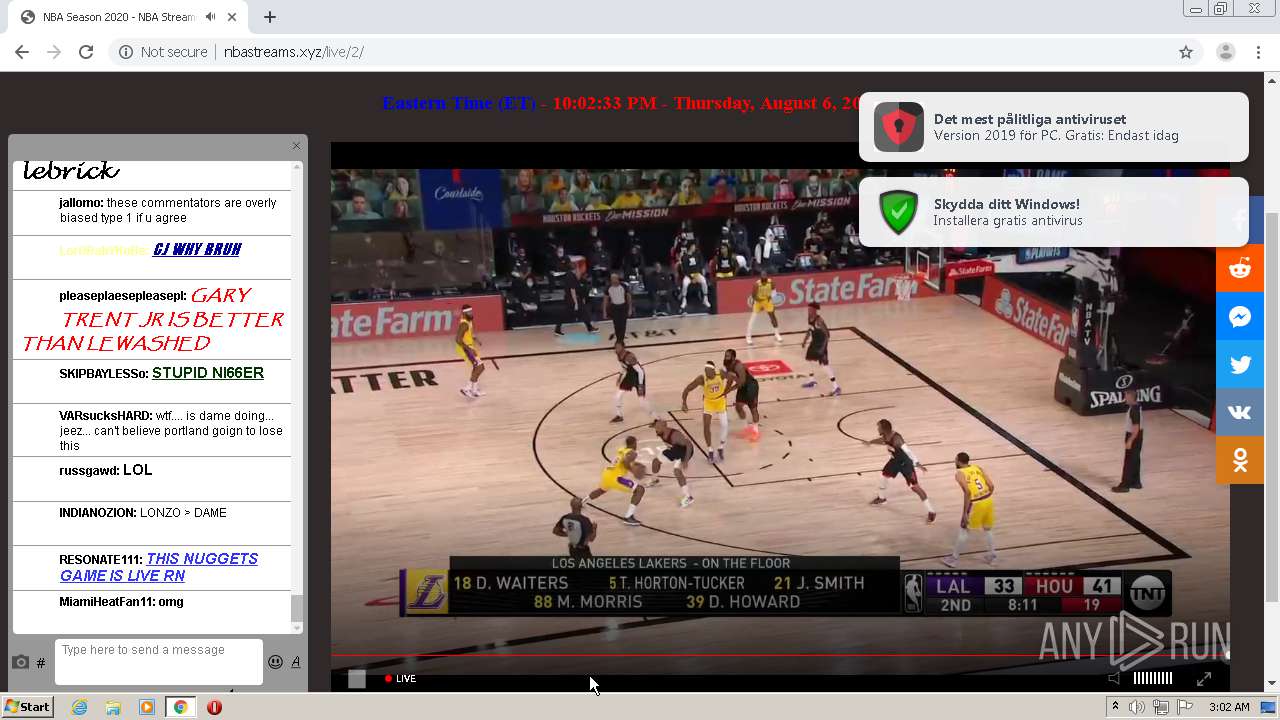The height and width of the screenshot is (720, 1280).
Task: Open a new browser tab
Action: [270, 17]
